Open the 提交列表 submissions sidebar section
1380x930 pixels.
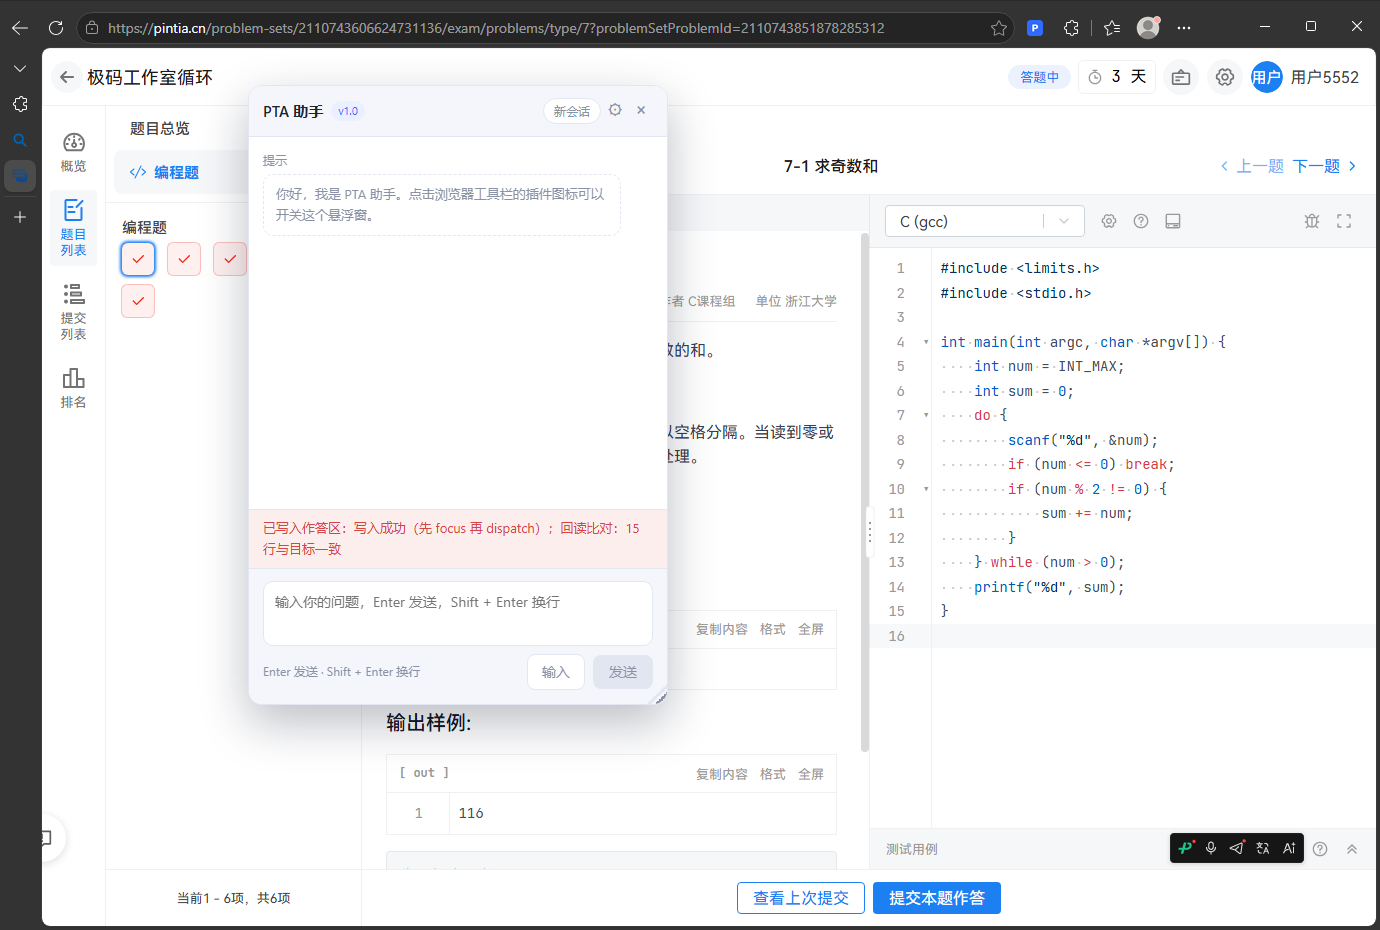point(73,312)
